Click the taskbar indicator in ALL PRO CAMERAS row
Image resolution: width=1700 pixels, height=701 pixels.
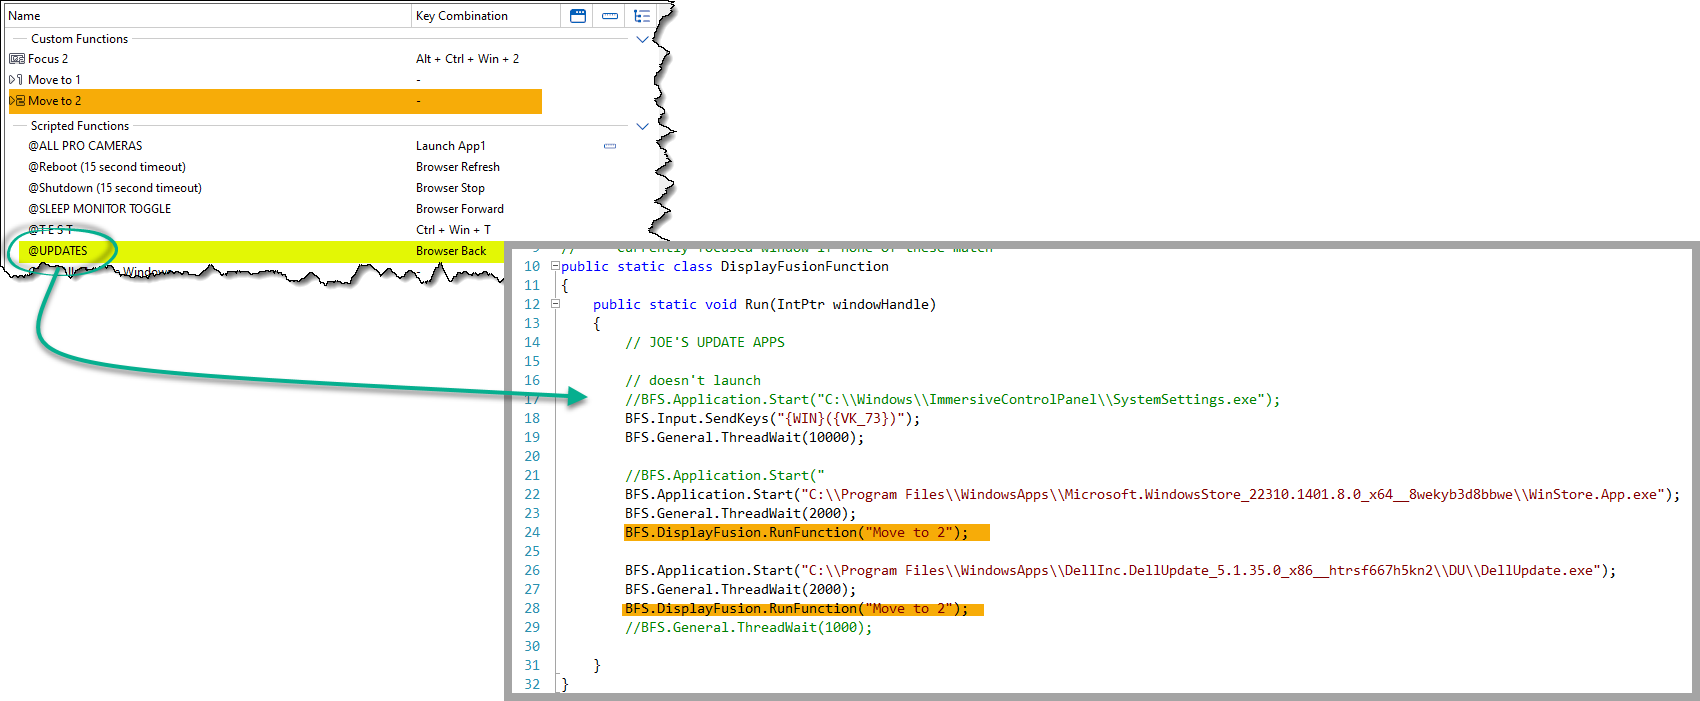click(610, 146)
